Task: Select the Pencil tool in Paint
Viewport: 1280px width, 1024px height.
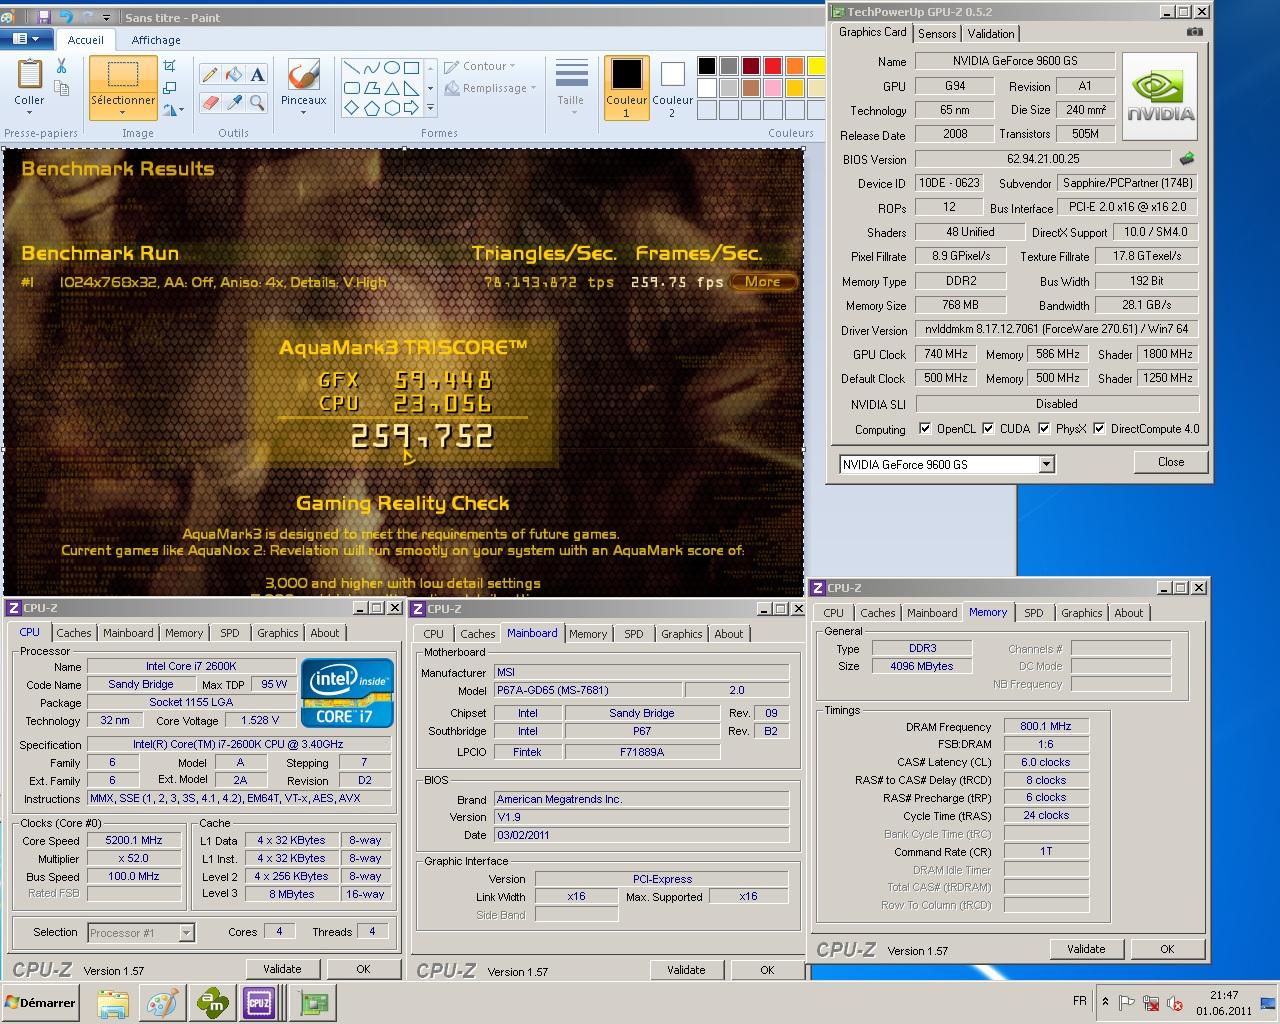Action: click(x=210, y=75)
